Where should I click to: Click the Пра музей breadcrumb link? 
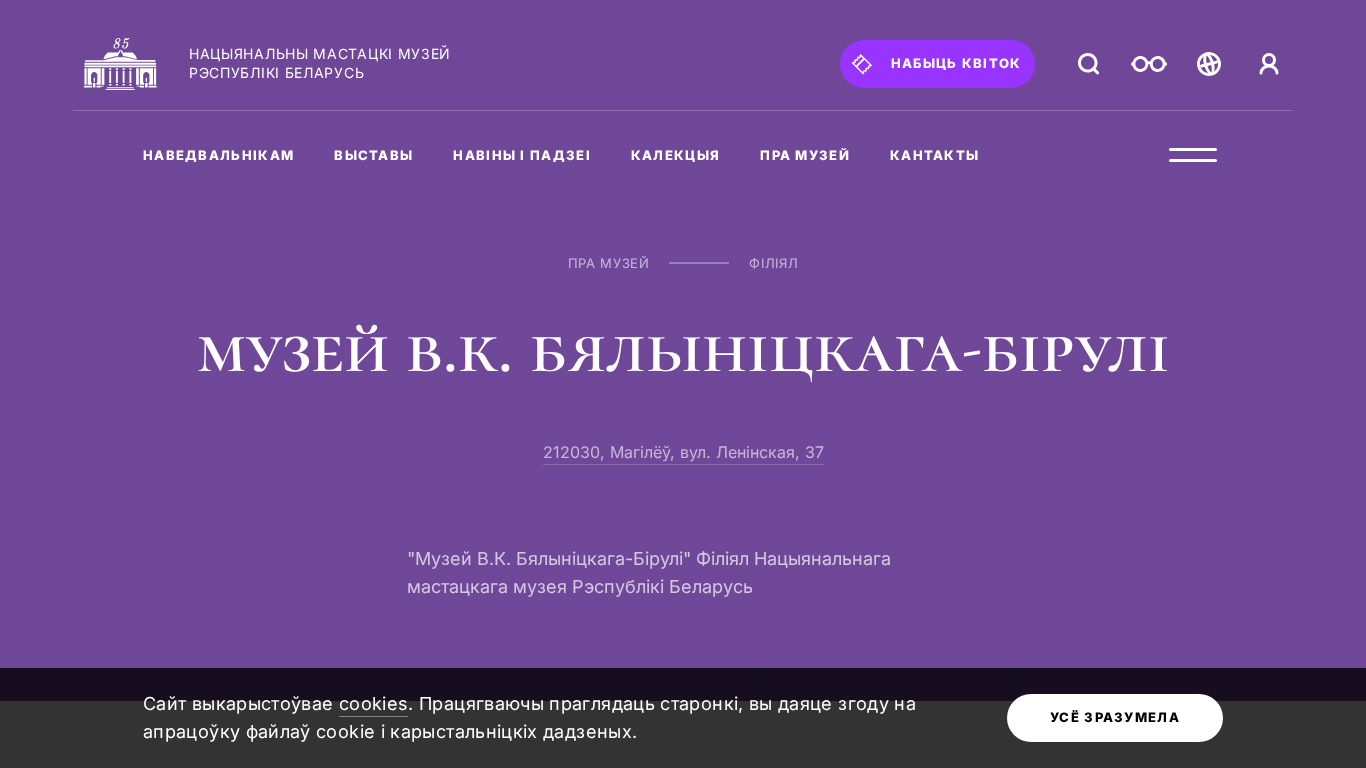pos(609,263)
